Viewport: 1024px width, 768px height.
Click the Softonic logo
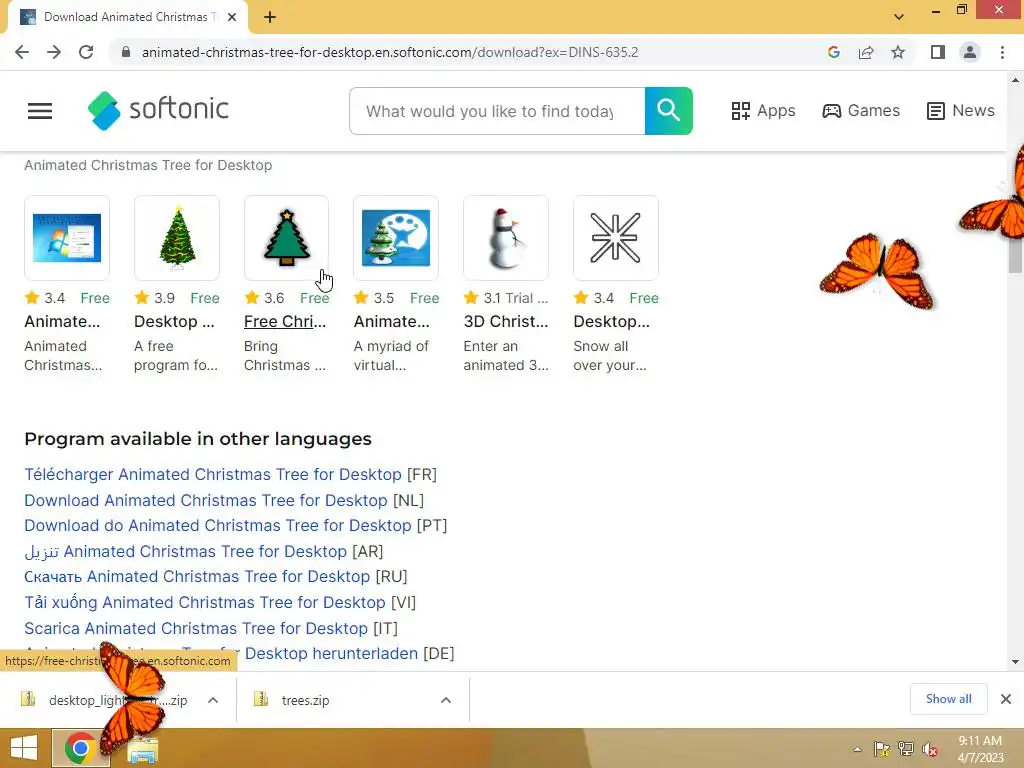(x=158, y=110)
